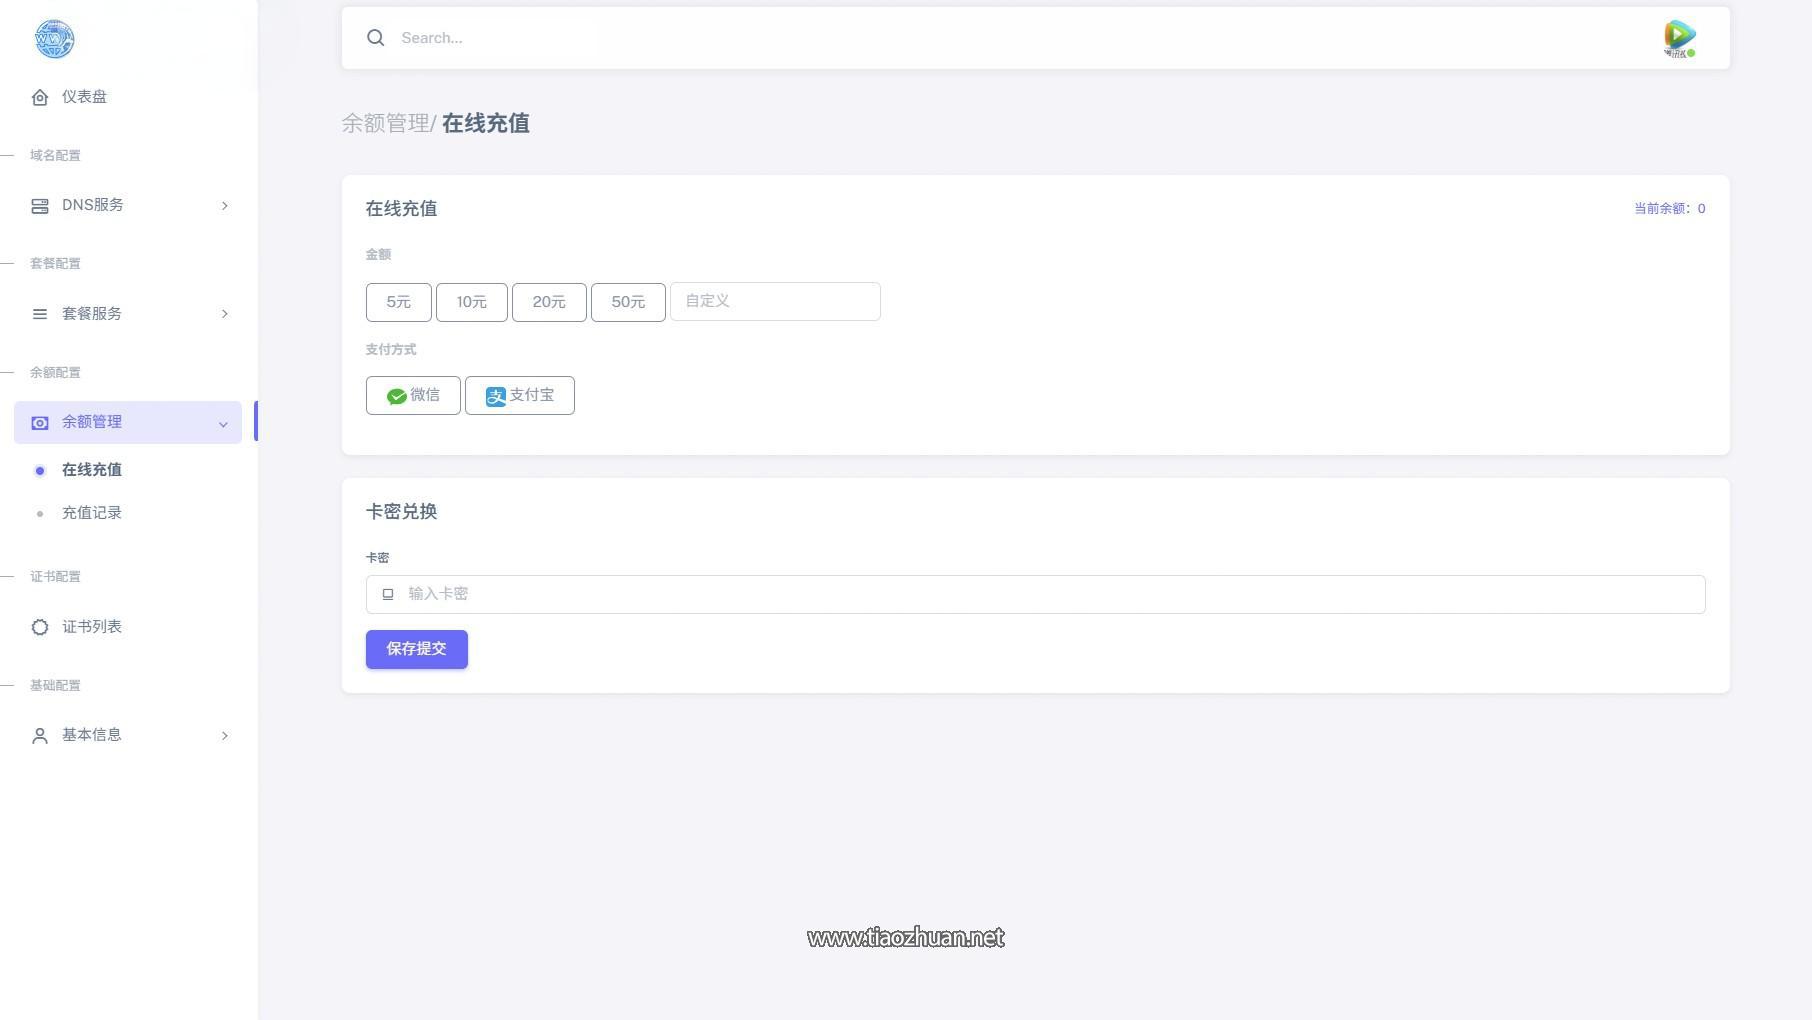Image resolution: width=1812 pixels, height=1020 pixels.
Task: Click the 证书列表 certificate icon
Action: click(40, 627)
